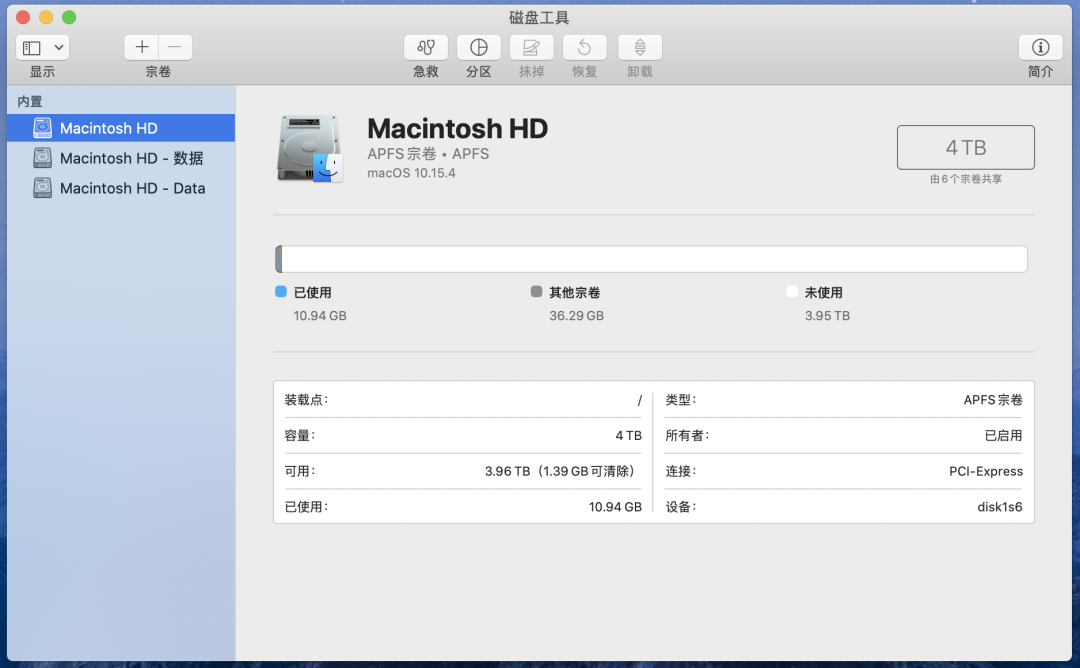Click the 3.95 TB unused value
Screen dimensions: 1080x668
coord(827,315)
